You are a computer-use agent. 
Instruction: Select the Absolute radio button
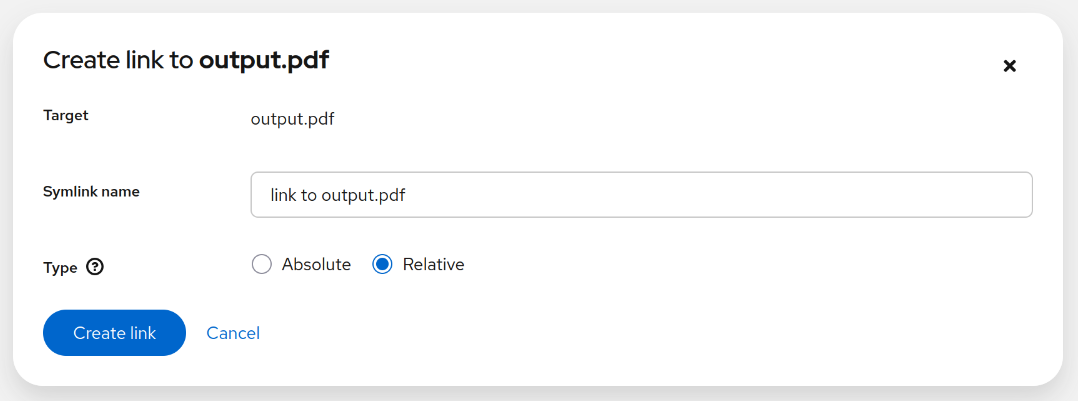262,265
